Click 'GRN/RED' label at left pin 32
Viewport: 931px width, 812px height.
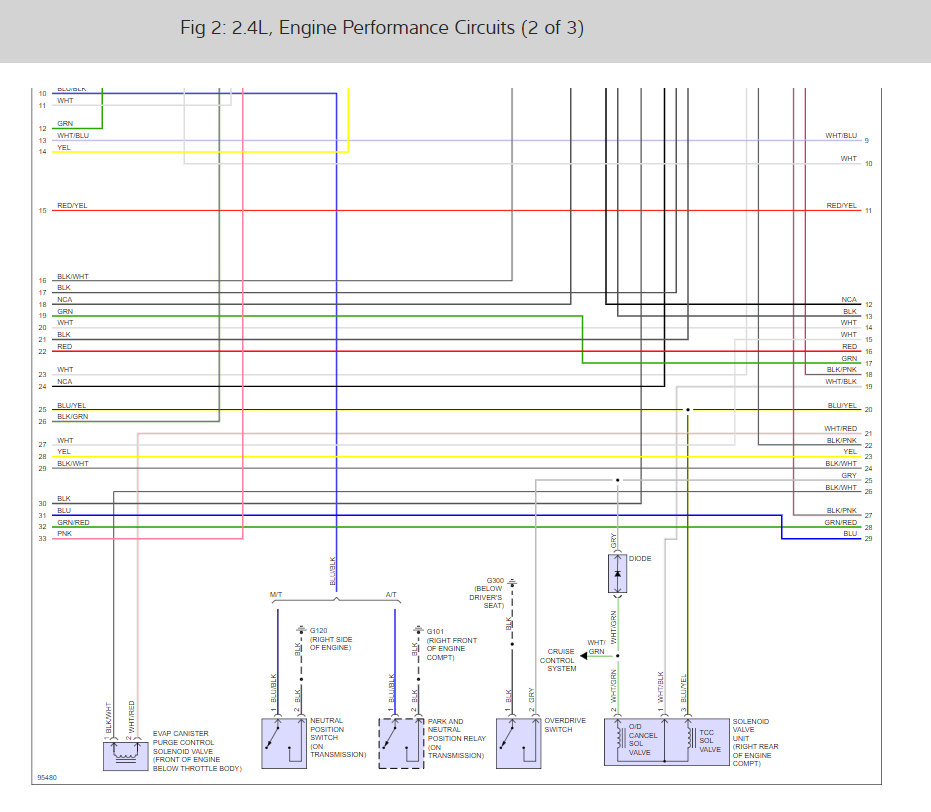(73, 522)
